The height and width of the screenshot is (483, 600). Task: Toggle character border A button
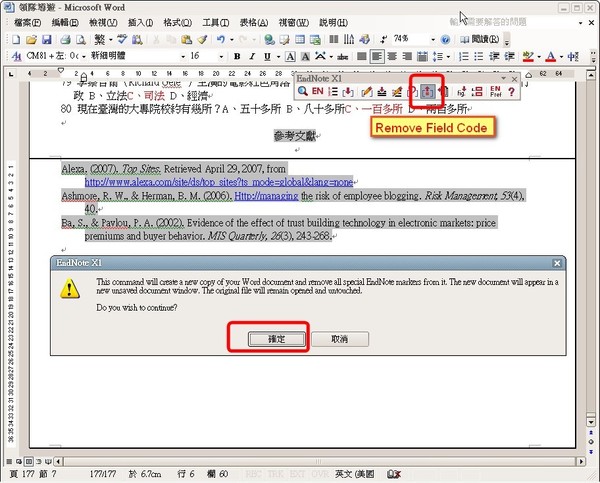[x=290, y=56]
